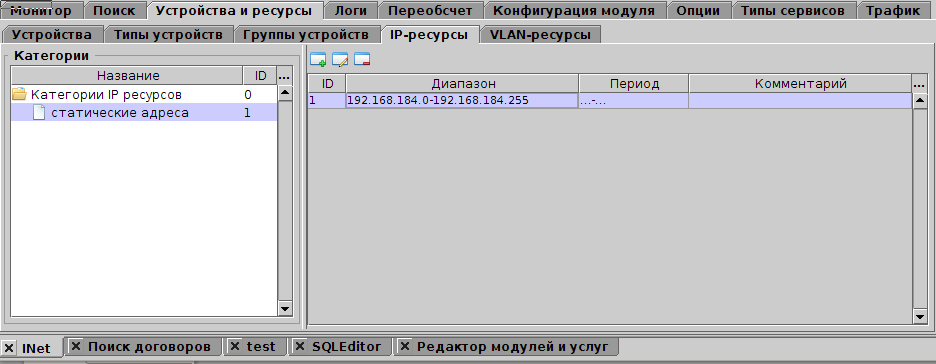Image resolution: width=936 pixels, height=364 pixels.
Task: Open the Трафик tab
Action: pyautogui.click(x=894, y=11)
